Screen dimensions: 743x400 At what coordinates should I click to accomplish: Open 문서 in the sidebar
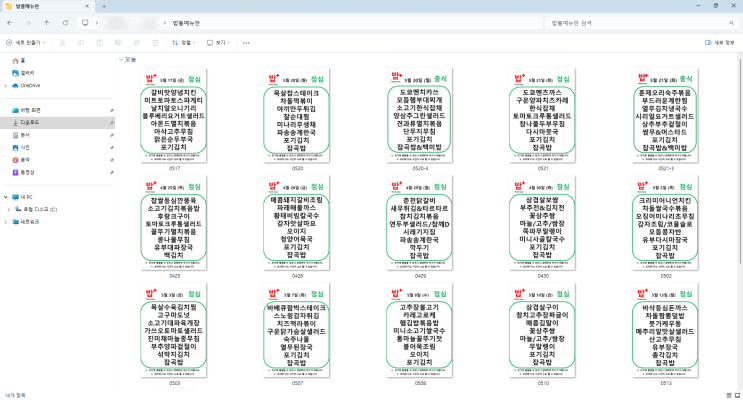(21, 135)
